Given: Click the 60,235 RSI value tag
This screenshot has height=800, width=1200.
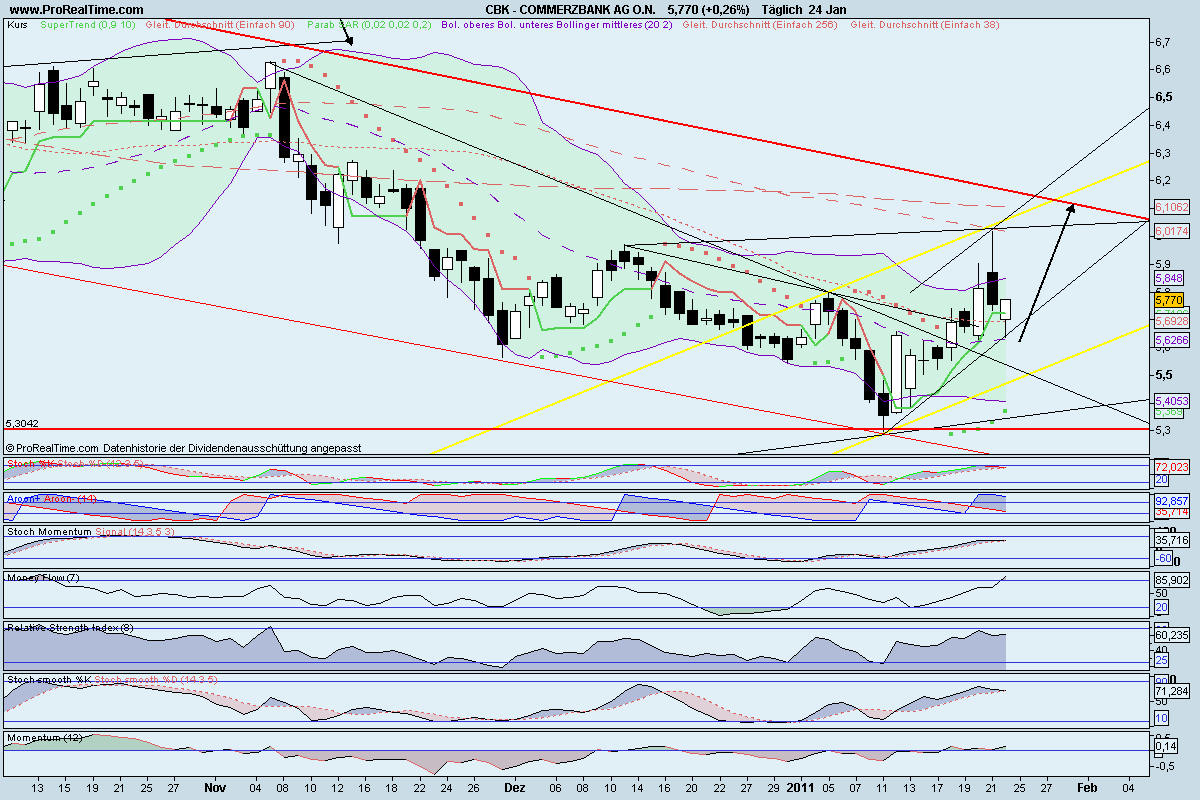Looking at the screenshot, I should coord(1170,634).
